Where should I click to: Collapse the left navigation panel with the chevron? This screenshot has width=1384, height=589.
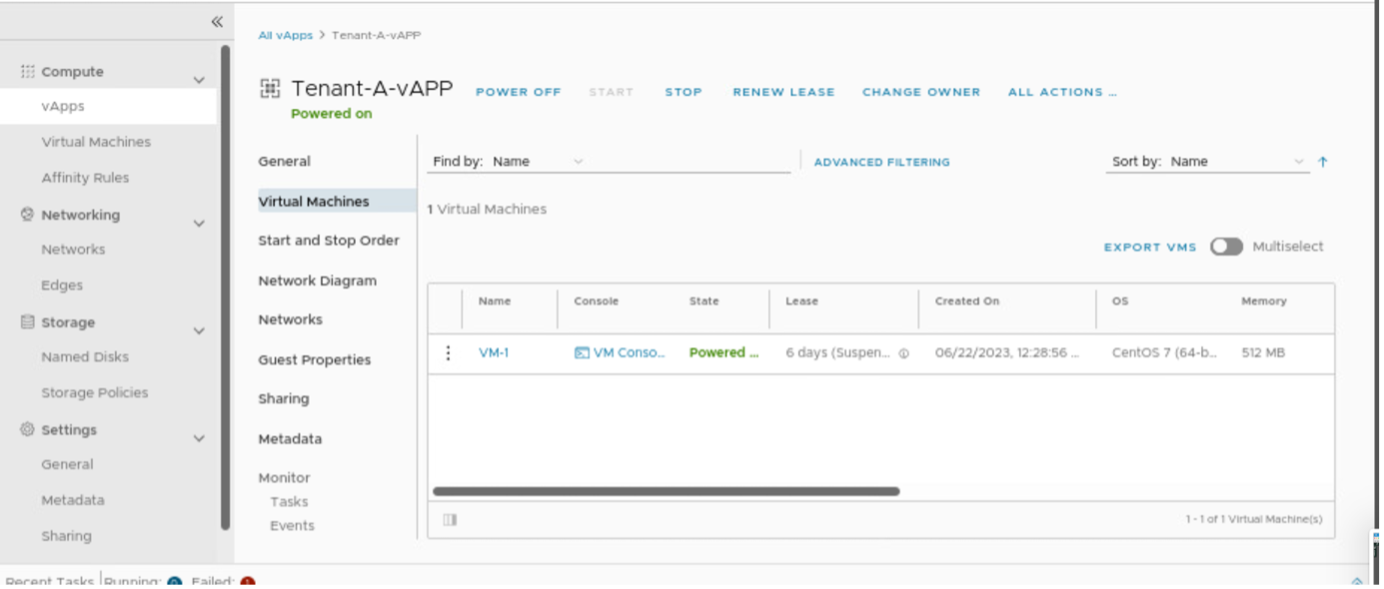click(216, 19)
